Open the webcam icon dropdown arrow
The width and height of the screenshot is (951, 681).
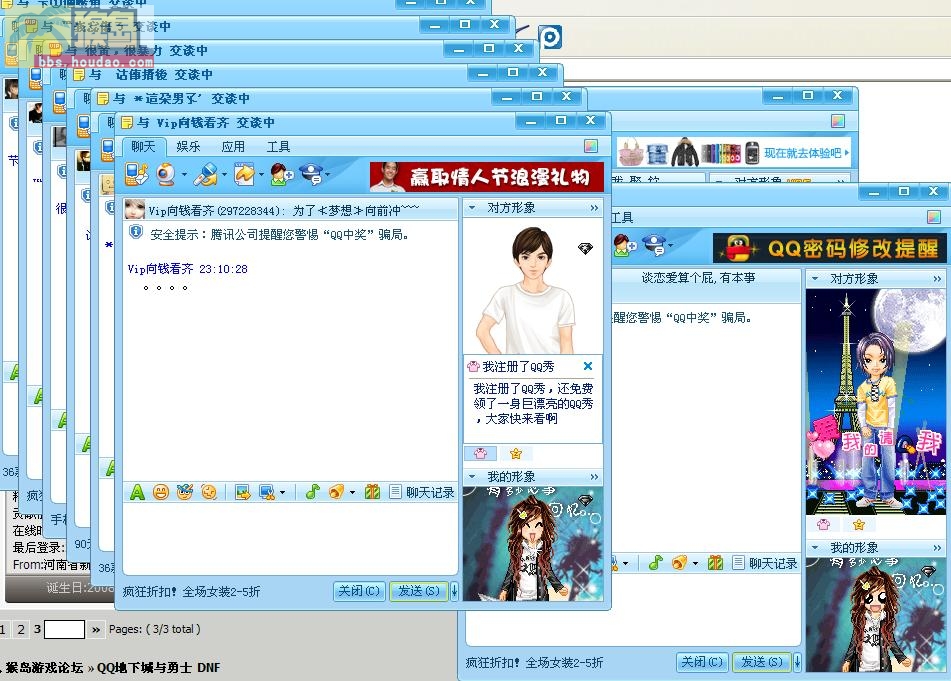pyautogui.click(x=184, y=175)
